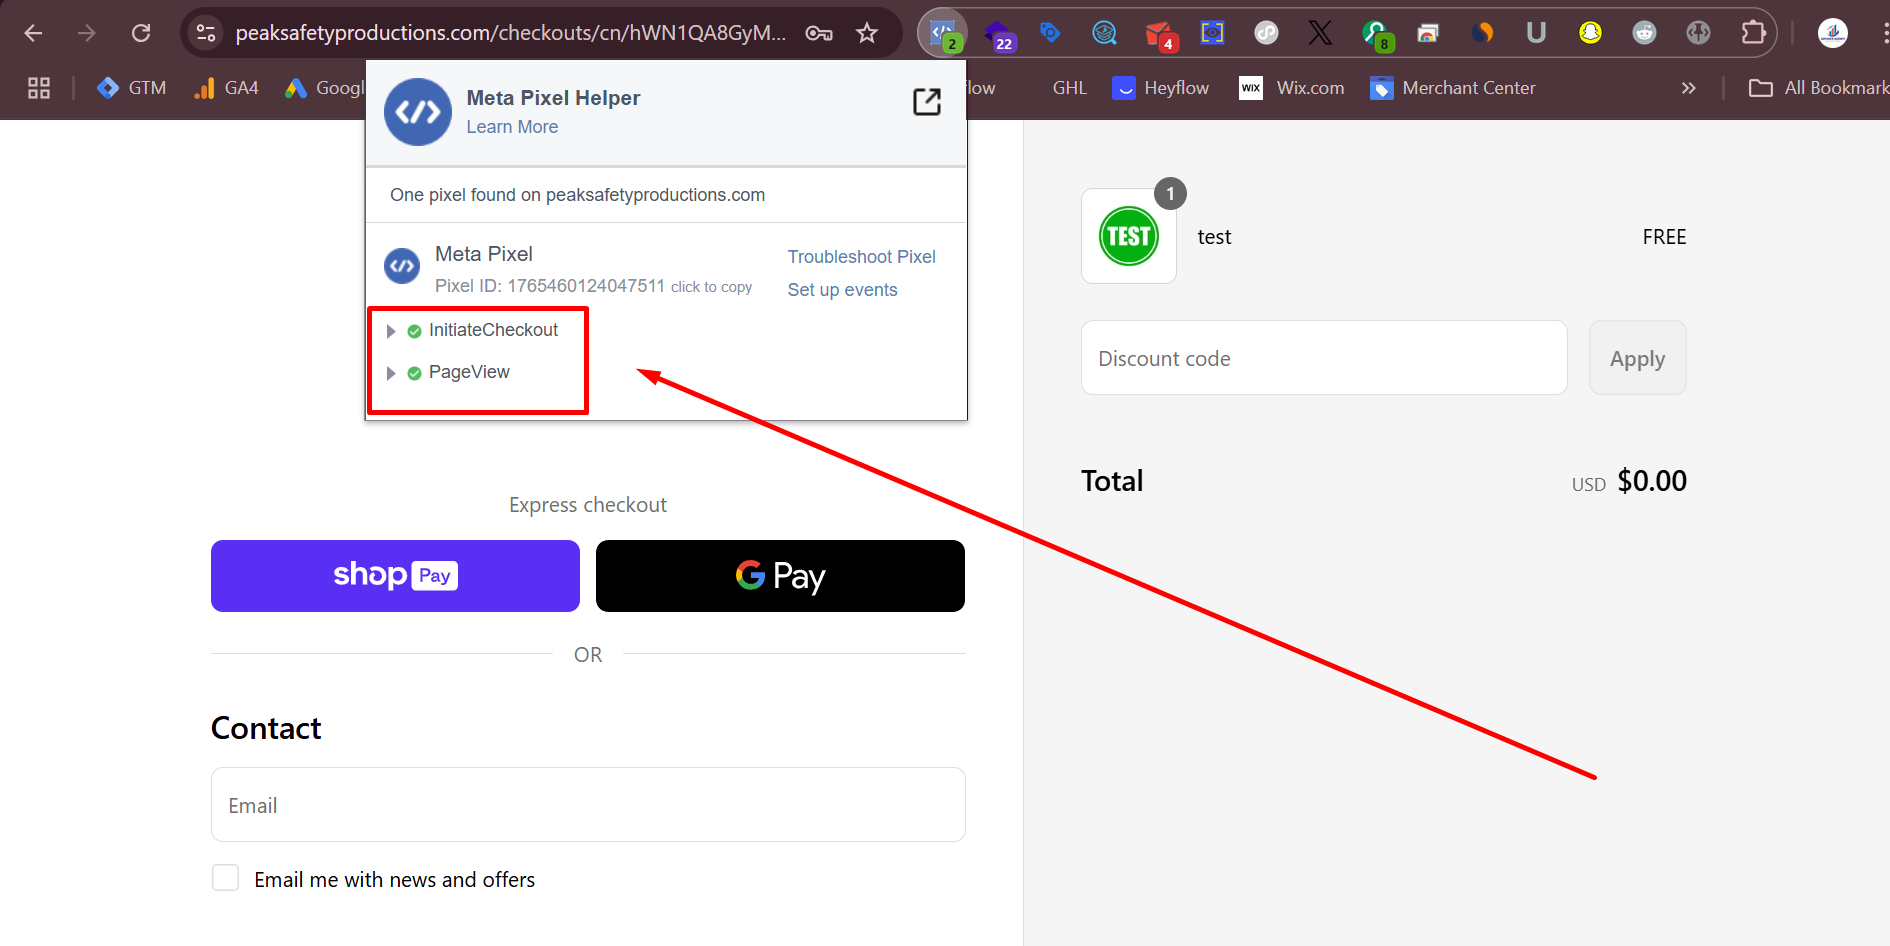Open the Snapchat extension icon

[1590, 33]
